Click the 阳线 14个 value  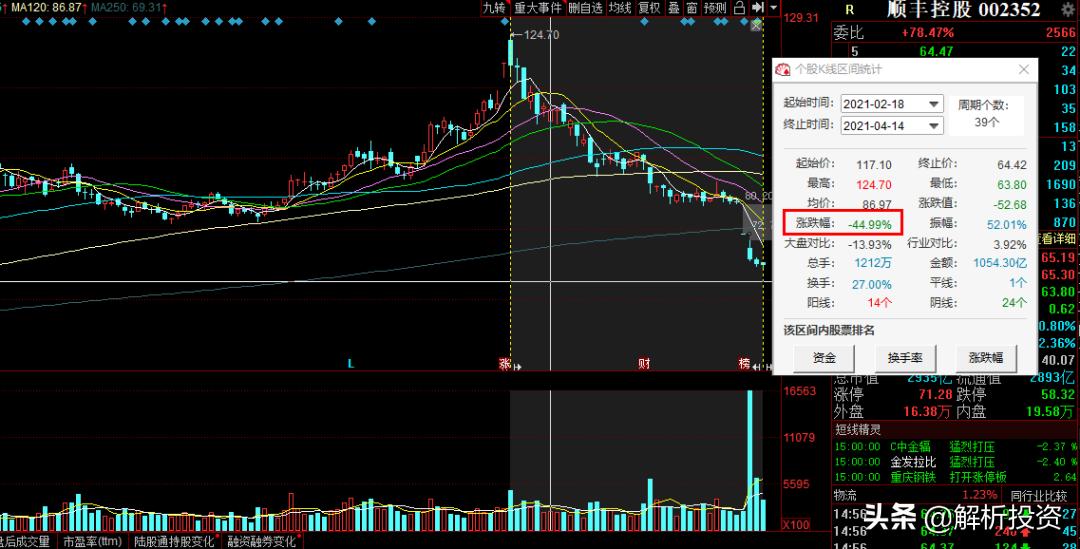coord(879,302)
